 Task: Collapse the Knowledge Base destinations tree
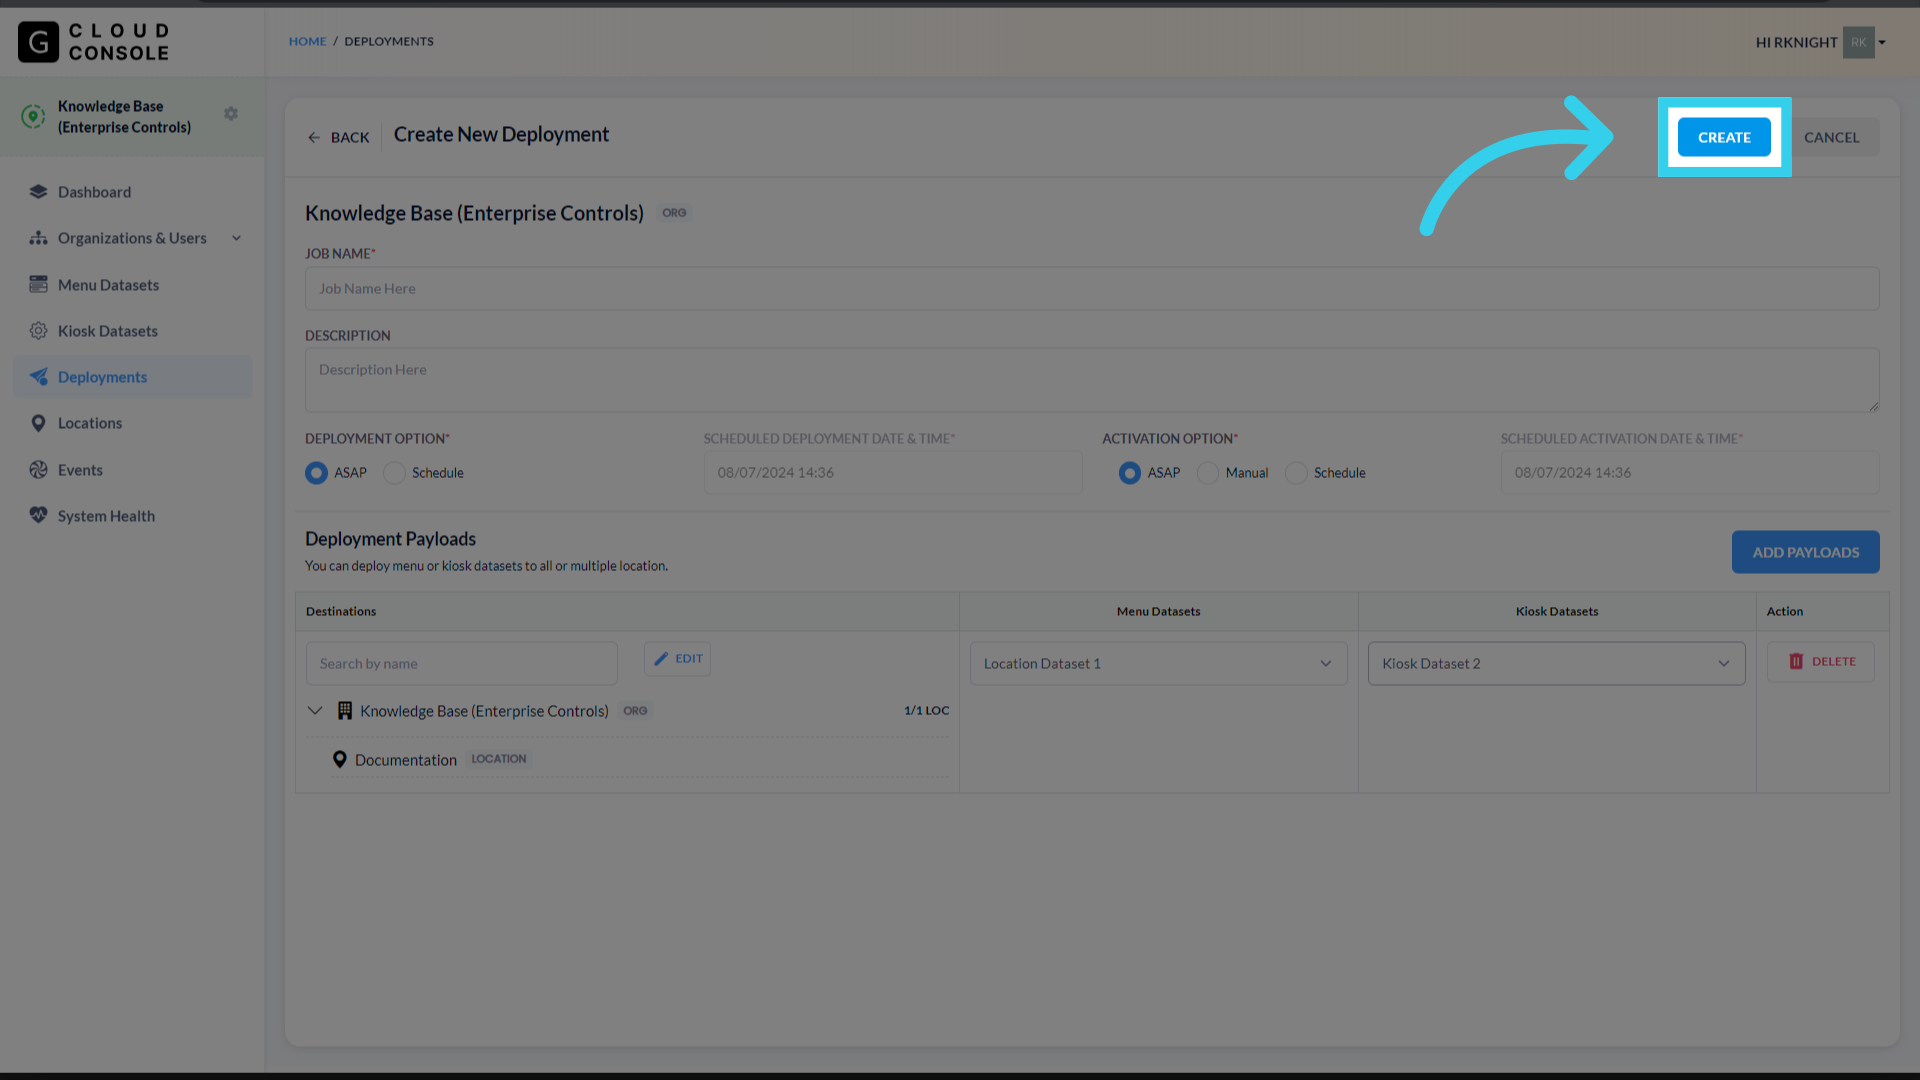315,711
